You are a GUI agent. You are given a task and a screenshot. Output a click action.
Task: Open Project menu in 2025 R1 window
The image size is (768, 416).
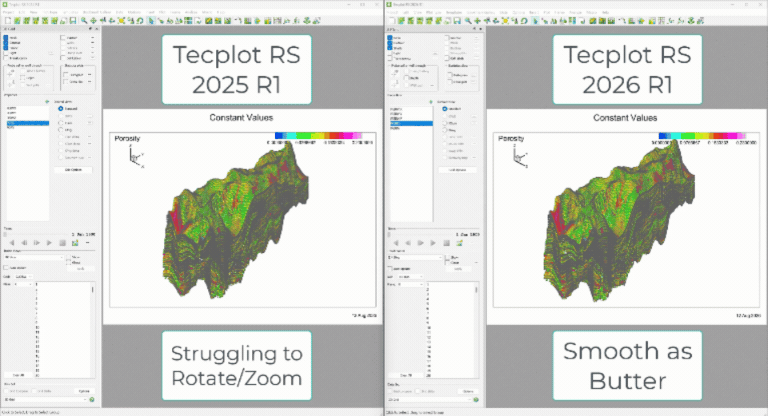coord(9,12)
